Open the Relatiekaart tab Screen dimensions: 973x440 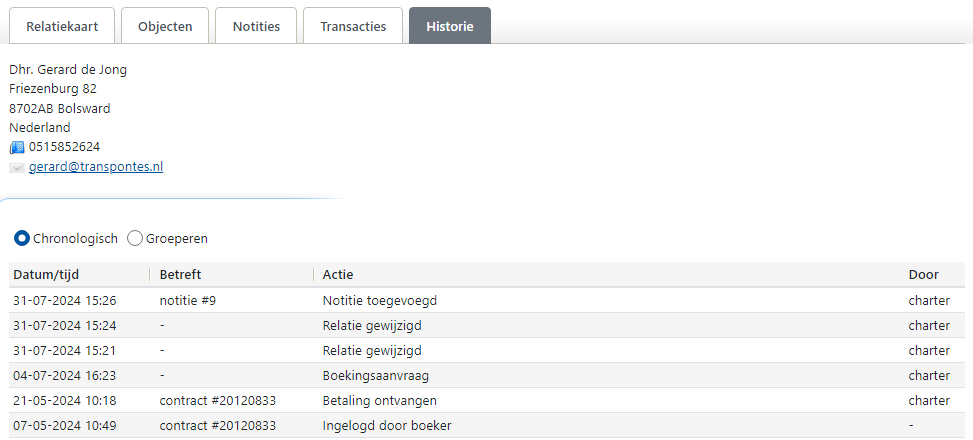(62, 27)
